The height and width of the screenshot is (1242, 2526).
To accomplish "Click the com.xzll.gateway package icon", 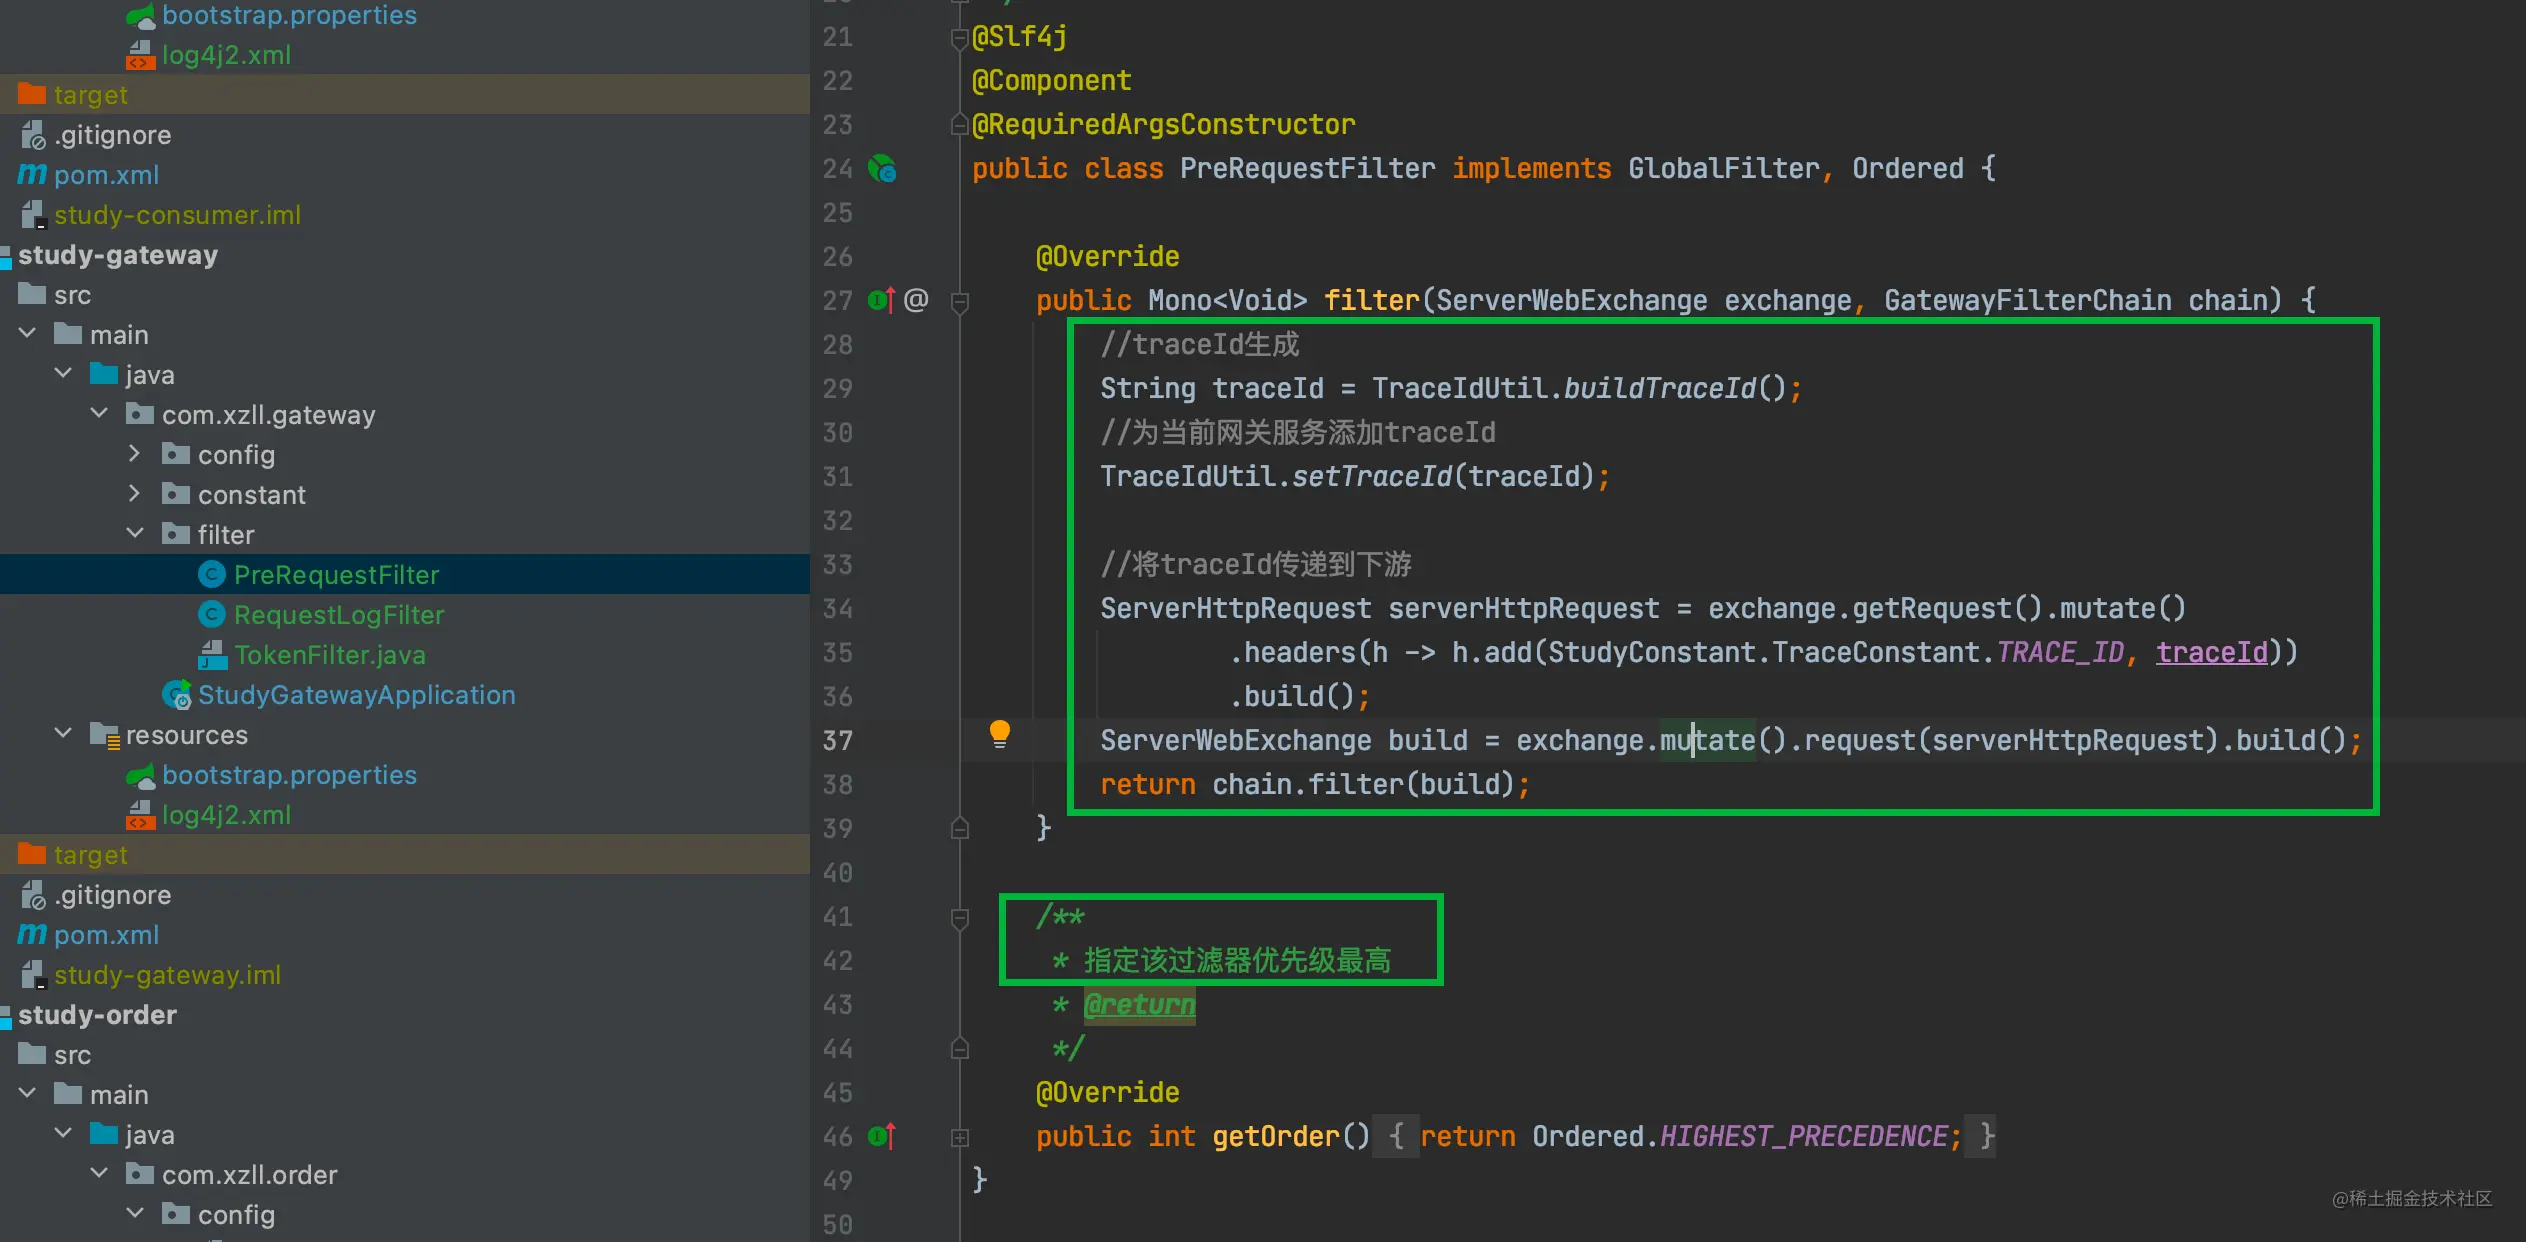I will 140,414.
